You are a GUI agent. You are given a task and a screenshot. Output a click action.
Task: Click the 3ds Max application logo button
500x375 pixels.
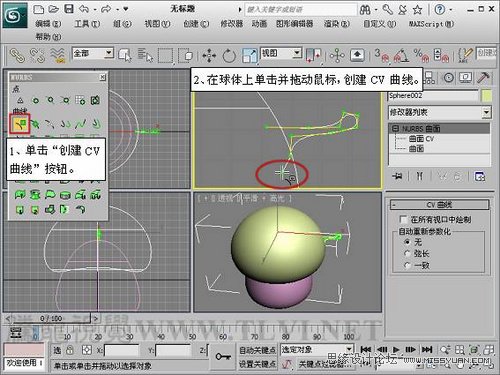(x=14, y=15)
